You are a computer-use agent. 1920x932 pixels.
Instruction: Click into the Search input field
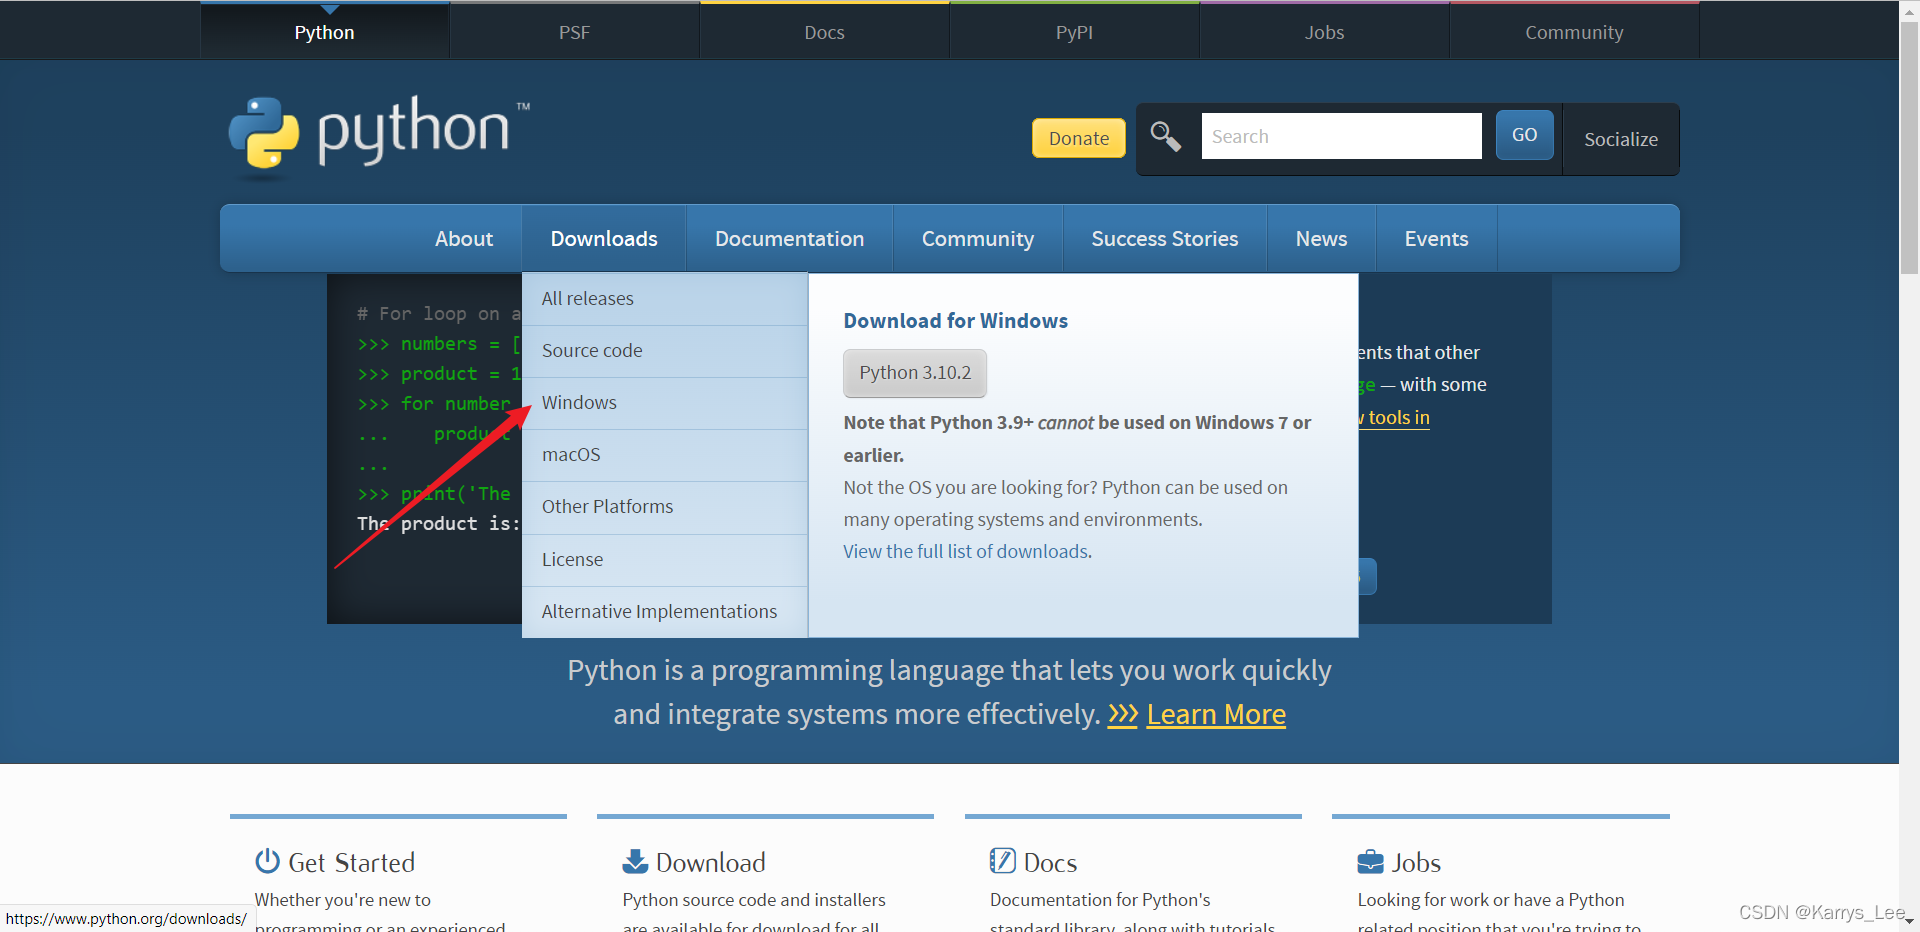(1341, 136)
